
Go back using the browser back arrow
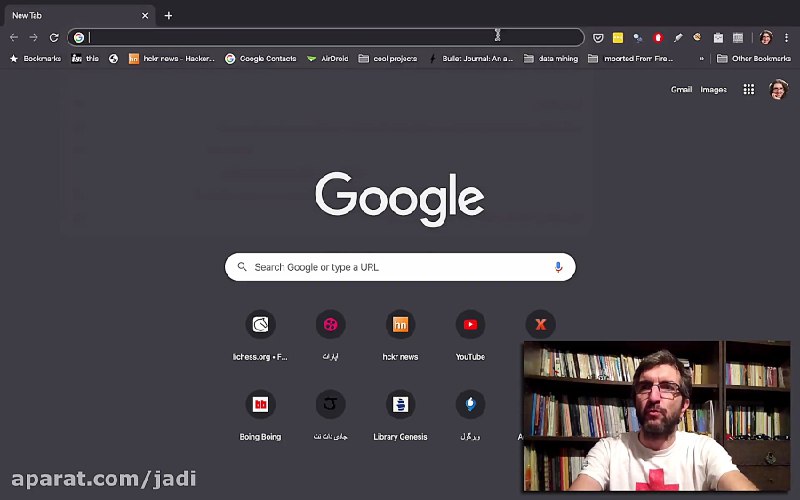14,37
